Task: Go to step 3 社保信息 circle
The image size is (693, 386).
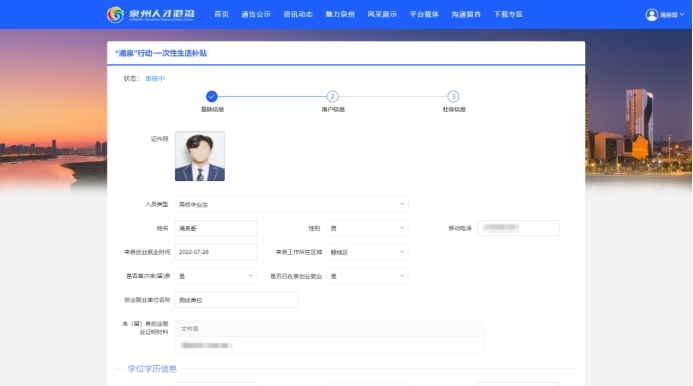Action: (453, 96)
